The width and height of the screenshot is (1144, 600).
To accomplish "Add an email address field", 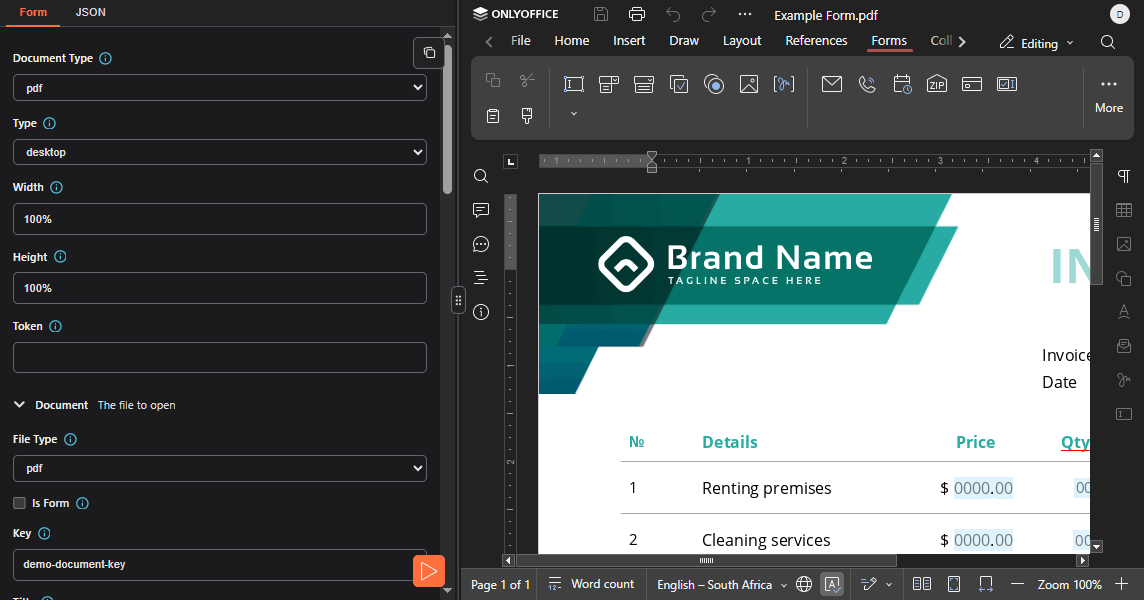I will pos(832,84).
